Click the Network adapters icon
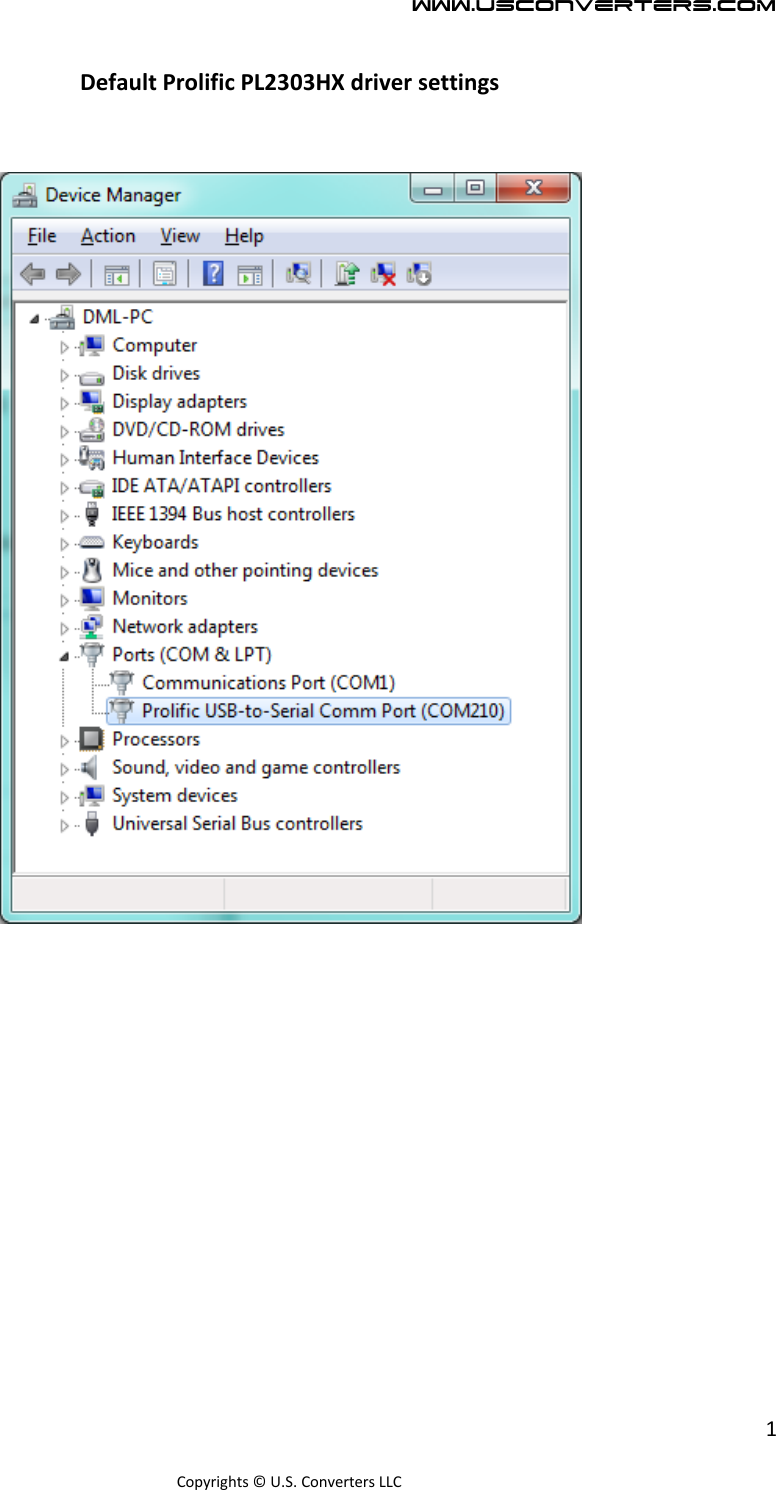This screenshot has height=1490, width=776. click(91, 627)
